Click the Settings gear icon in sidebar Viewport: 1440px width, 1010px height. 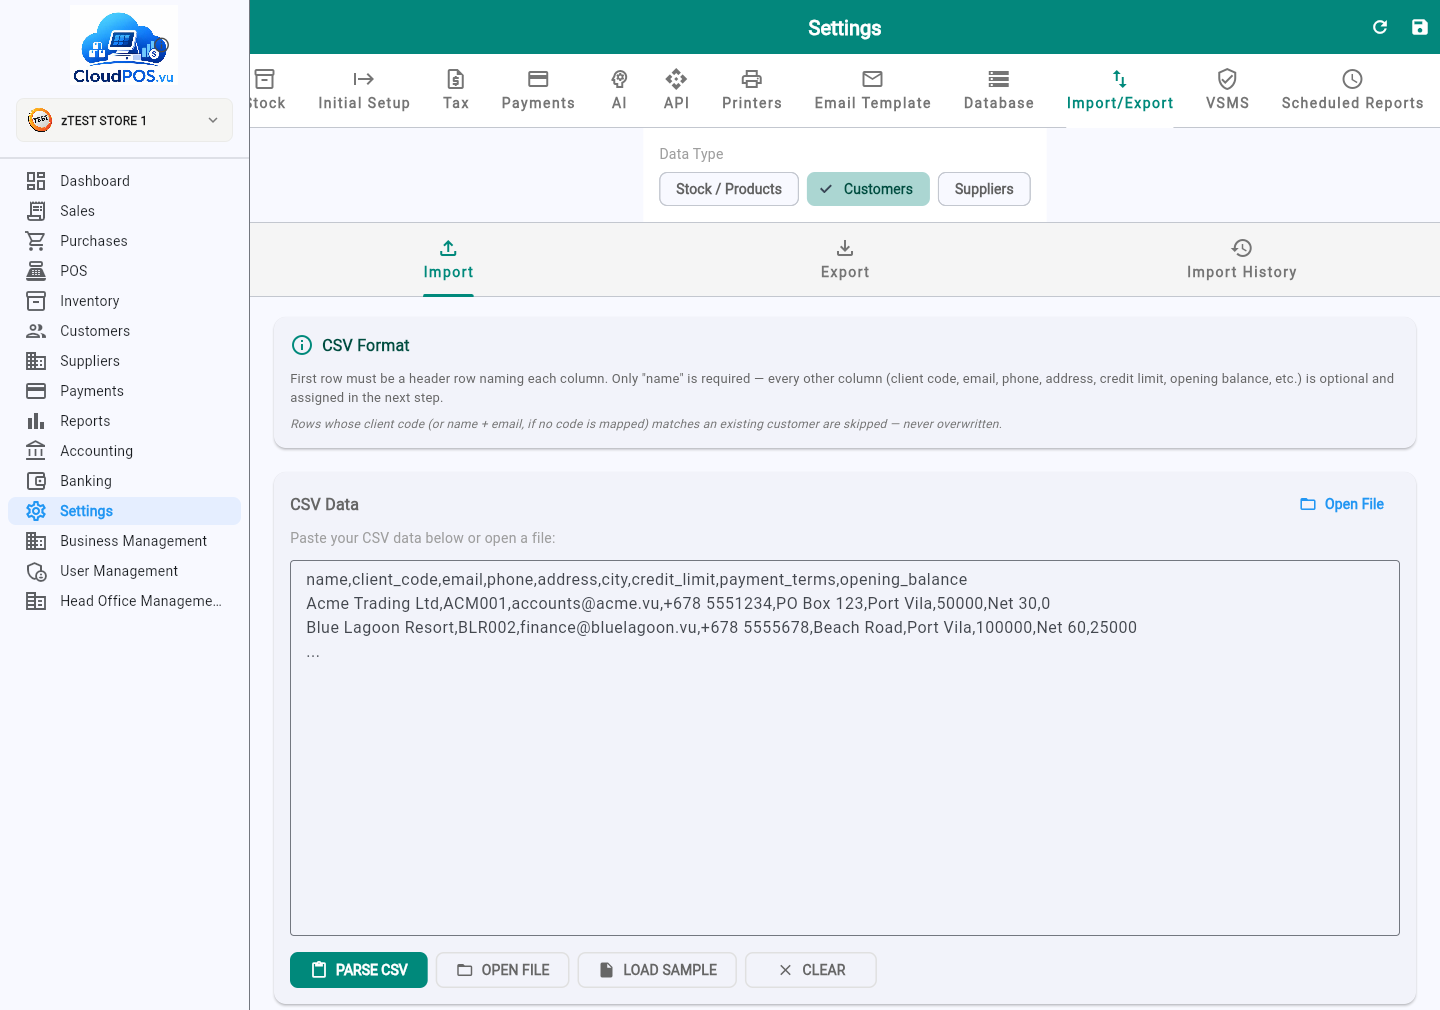tap(36, 511)
